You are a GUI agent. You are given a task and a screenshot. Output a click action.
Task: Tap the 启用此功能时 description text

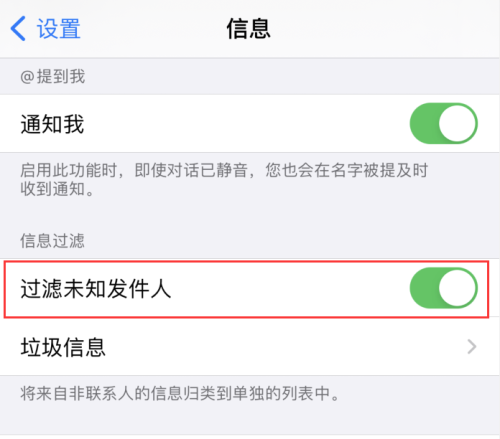224,179
